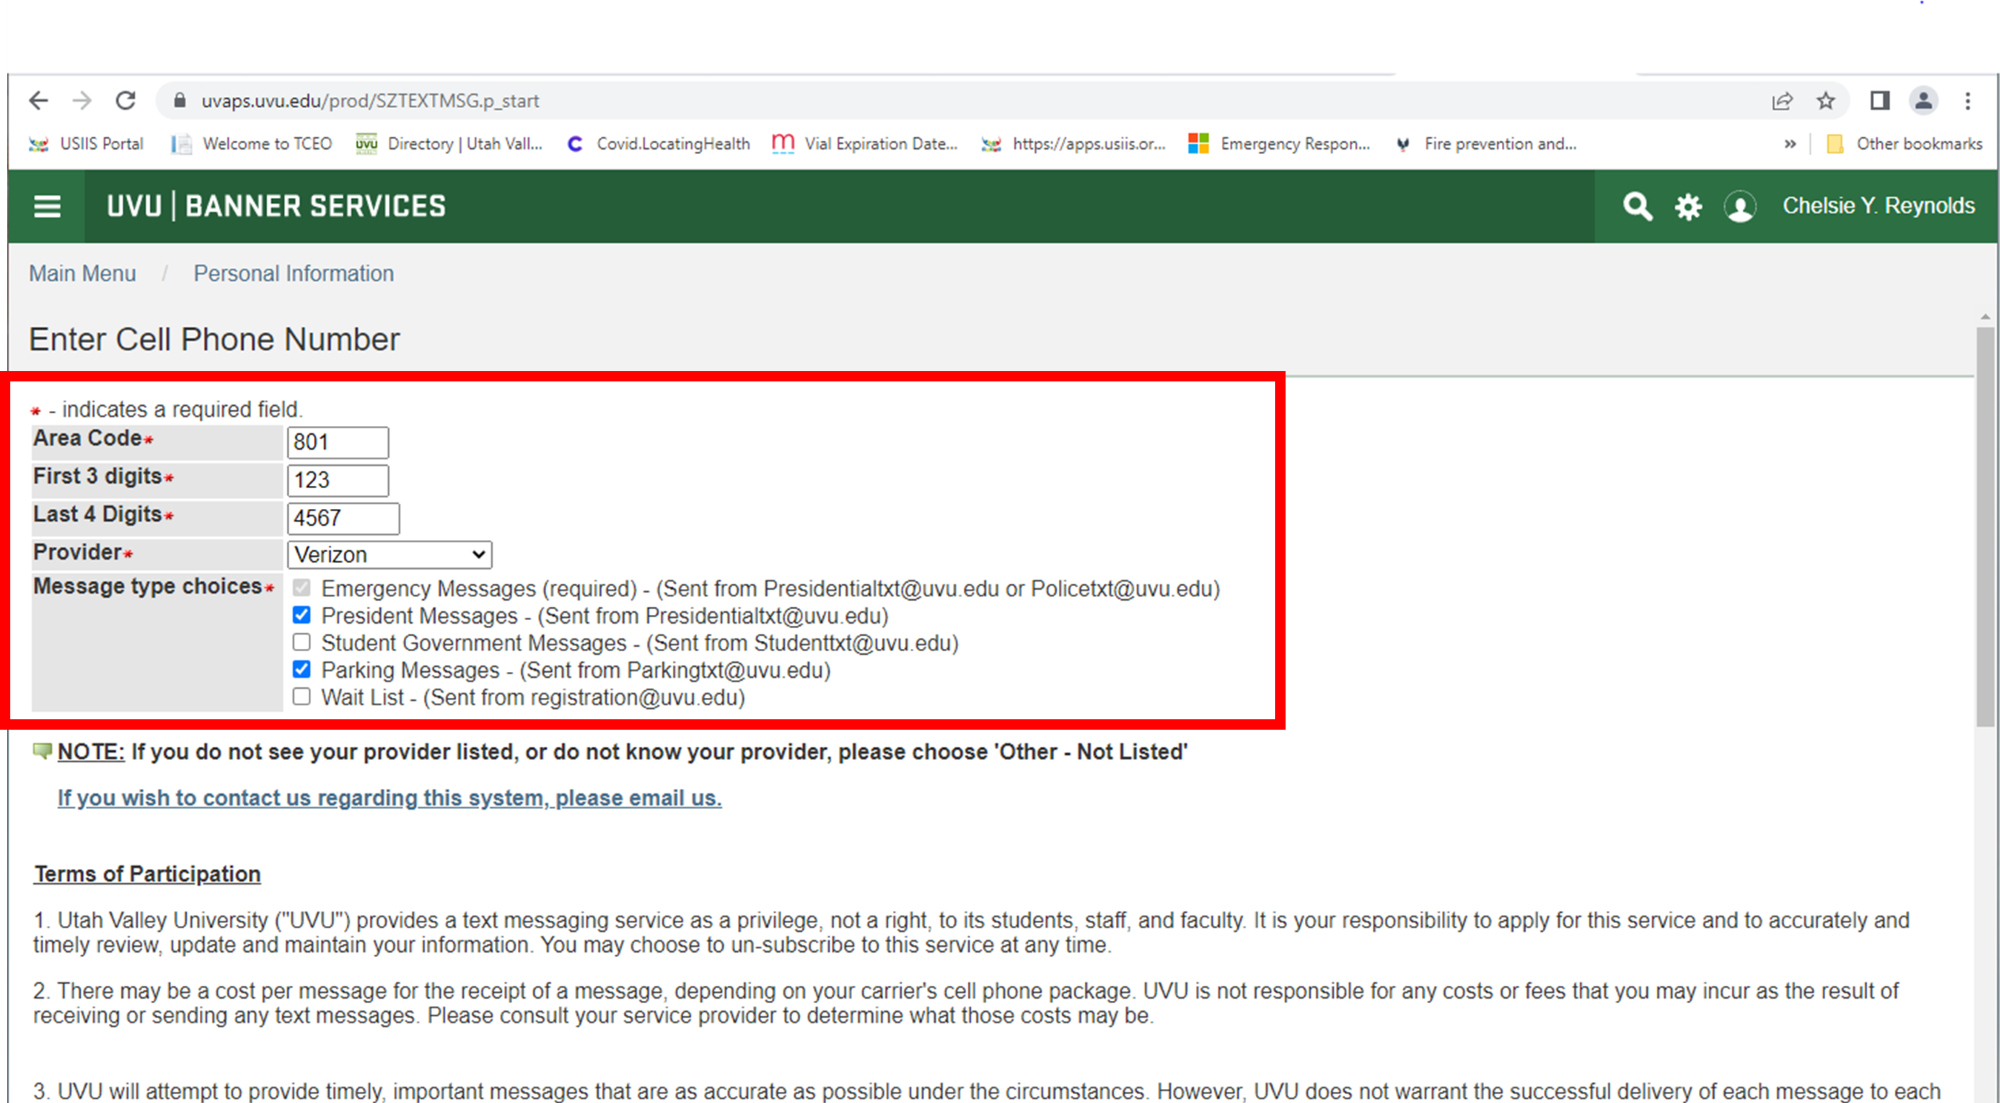Reload the page with refresh icon

click(x=125, y=101)
